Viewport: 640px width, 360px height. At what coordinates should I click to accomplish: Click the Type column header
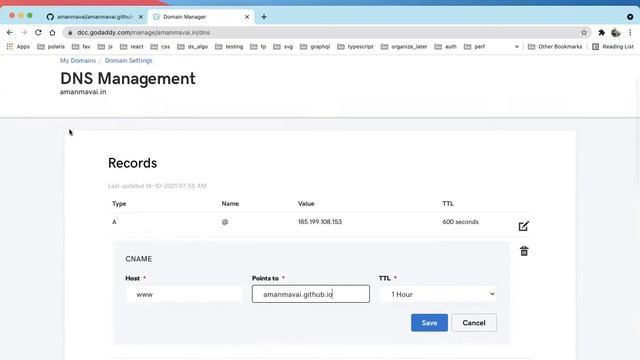click(119, 203)
